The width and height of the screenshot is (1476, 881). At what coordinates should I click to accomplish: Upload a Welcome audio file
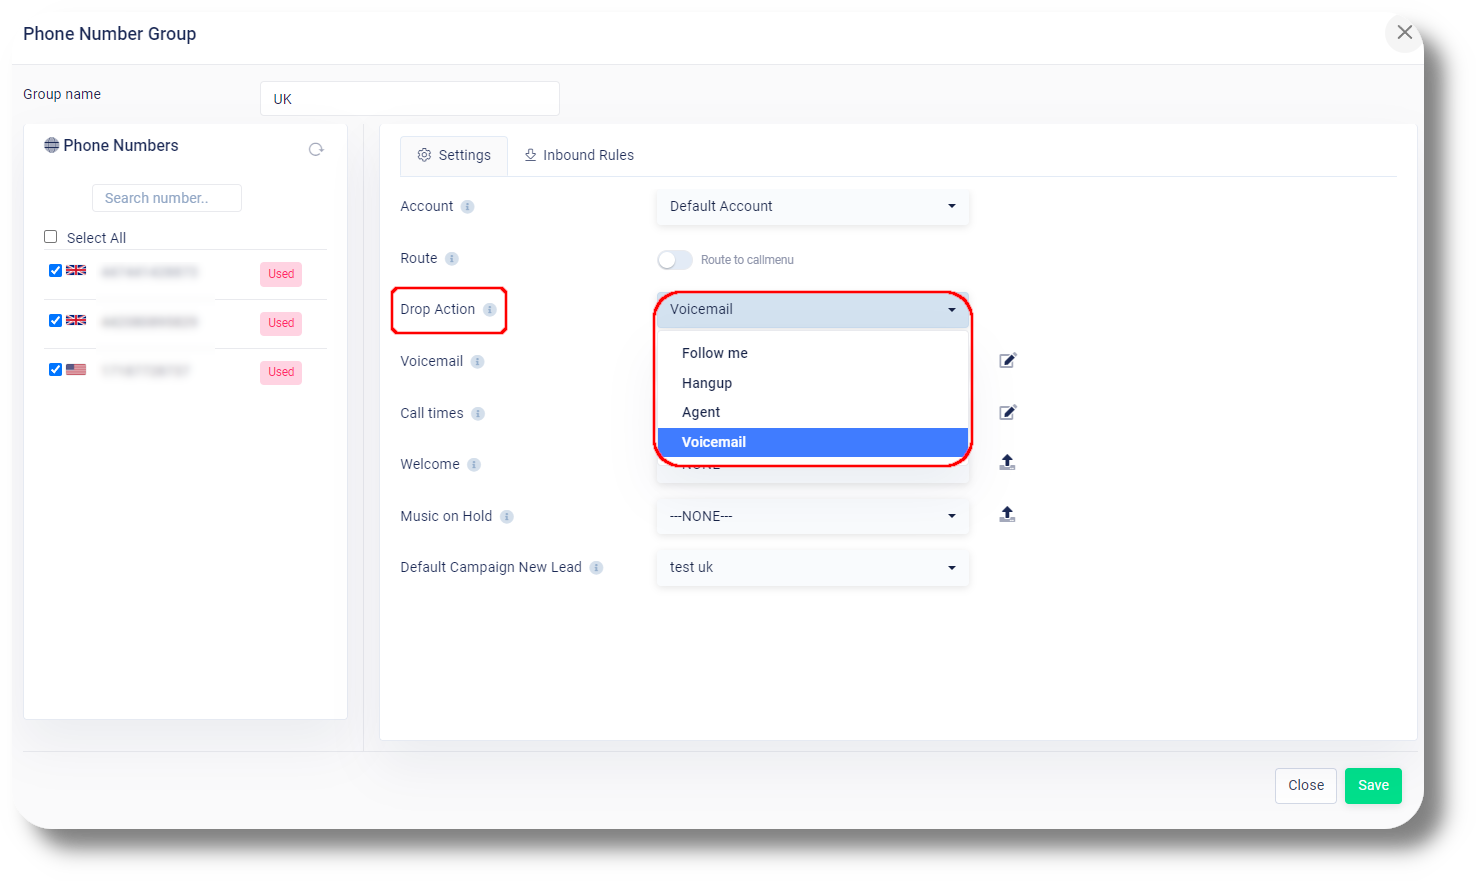[1007, 461]
